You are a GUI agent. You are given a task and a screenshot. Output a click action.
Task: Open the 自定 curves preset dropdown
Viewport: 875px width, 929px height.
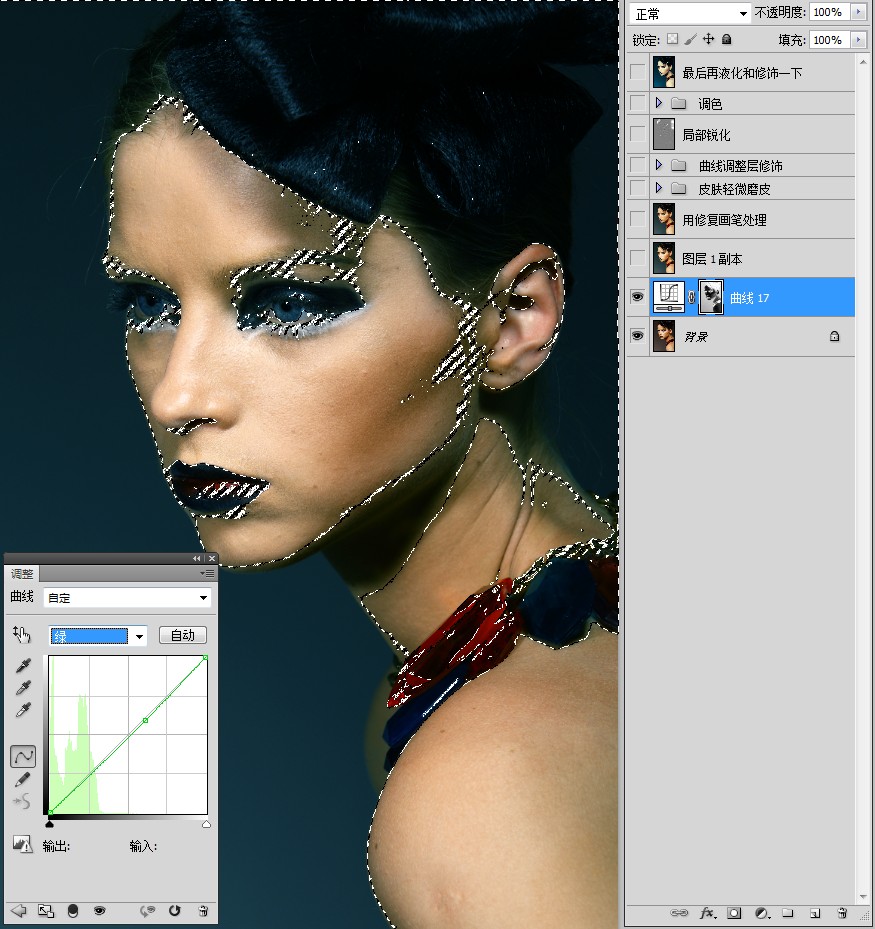coord(127,597)
